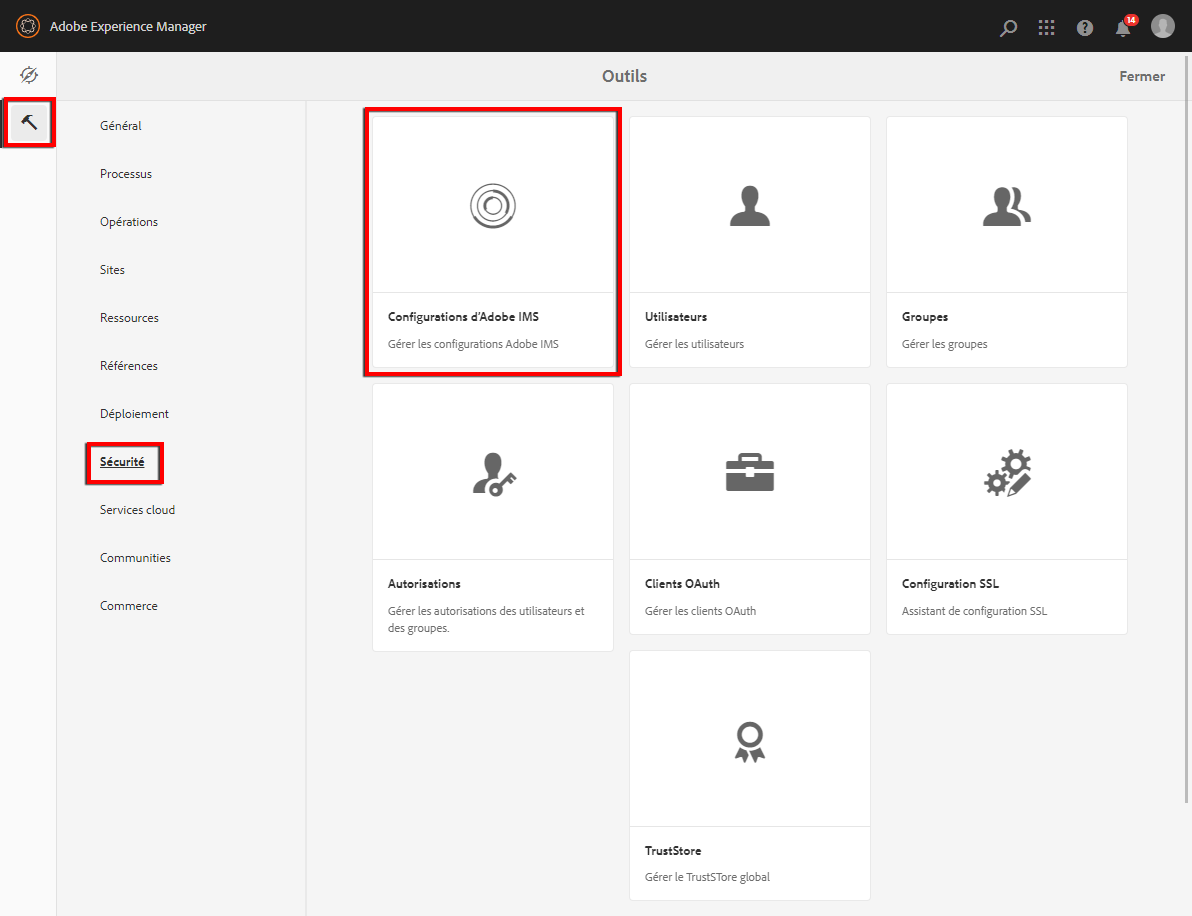Click 'Gérer les configurations Adobe IMS' text
The height and width of the screenshot is (916, 1192).
[473, 344]
